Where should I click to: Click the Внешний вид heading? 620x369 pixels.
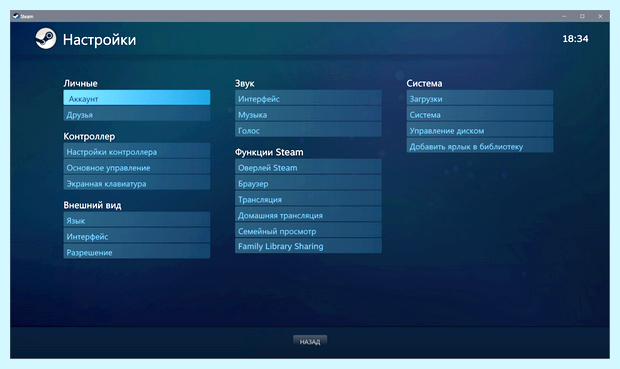tap(92, 205)
